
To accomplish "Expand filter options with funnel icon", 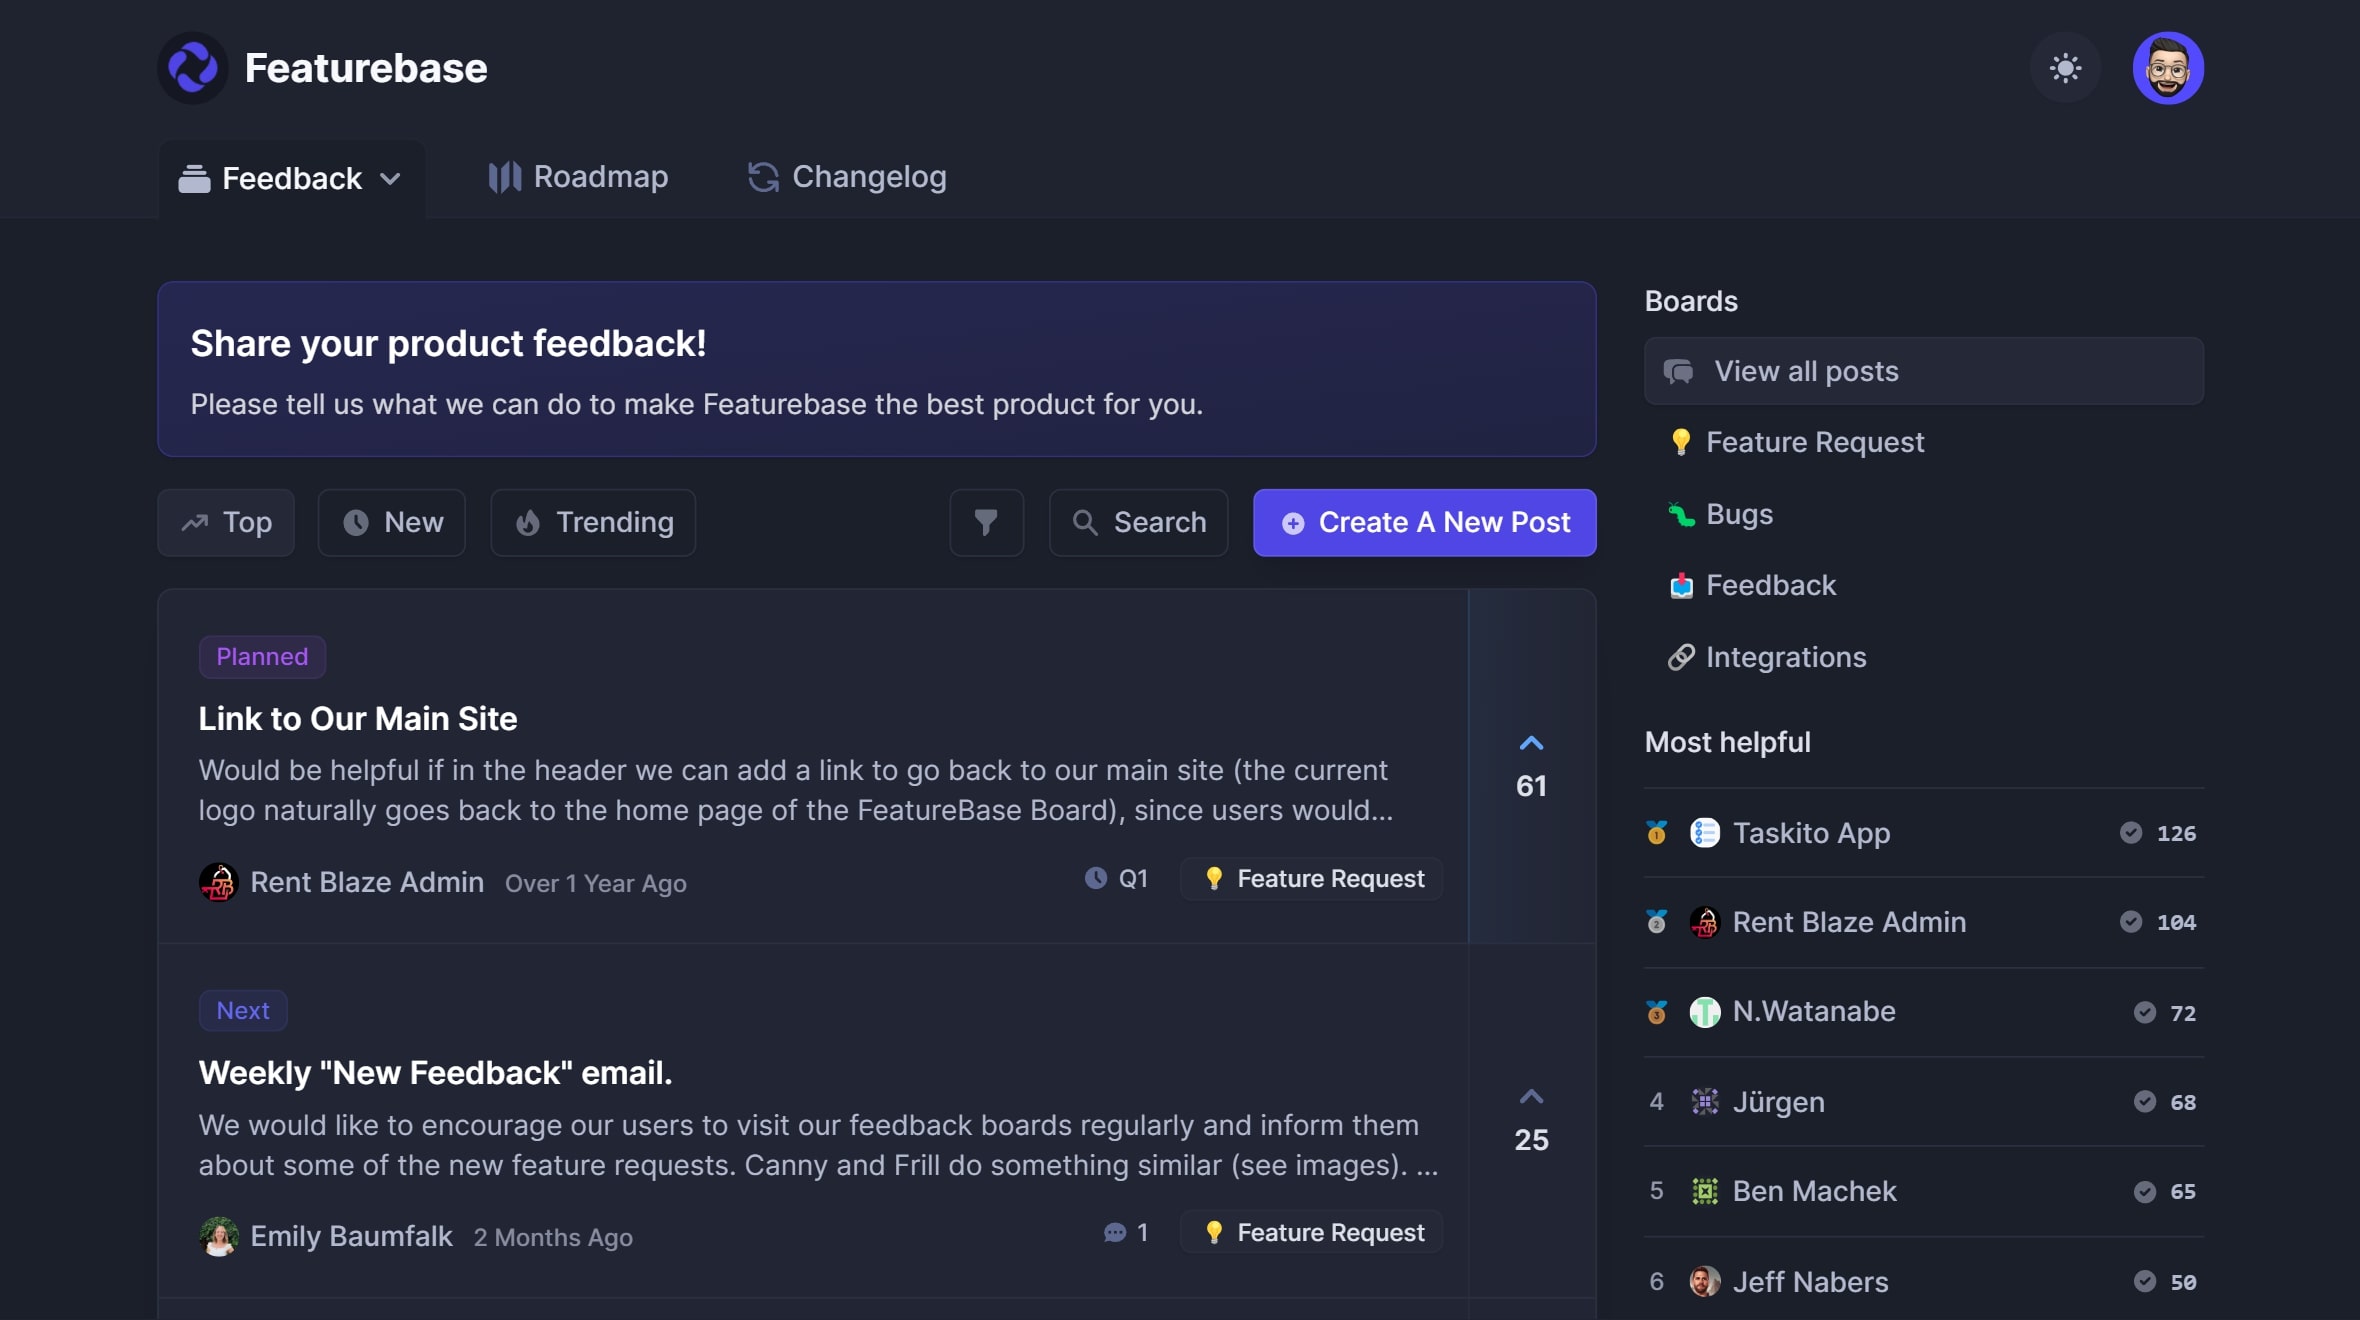I will (985, 522).
